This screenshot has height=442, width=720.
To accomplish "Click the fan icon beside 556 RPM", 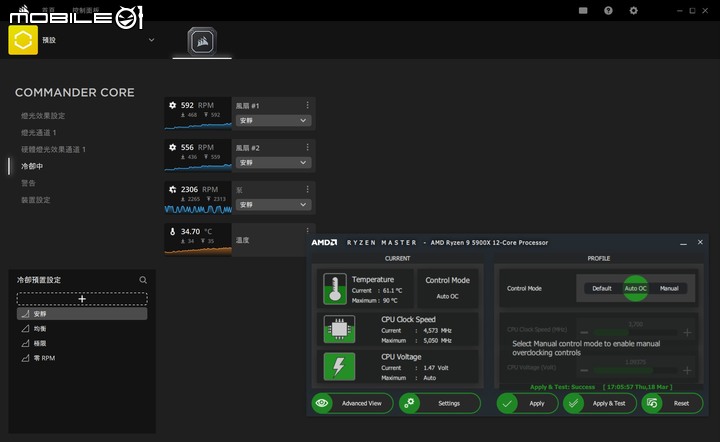I will tap(173, 147).
